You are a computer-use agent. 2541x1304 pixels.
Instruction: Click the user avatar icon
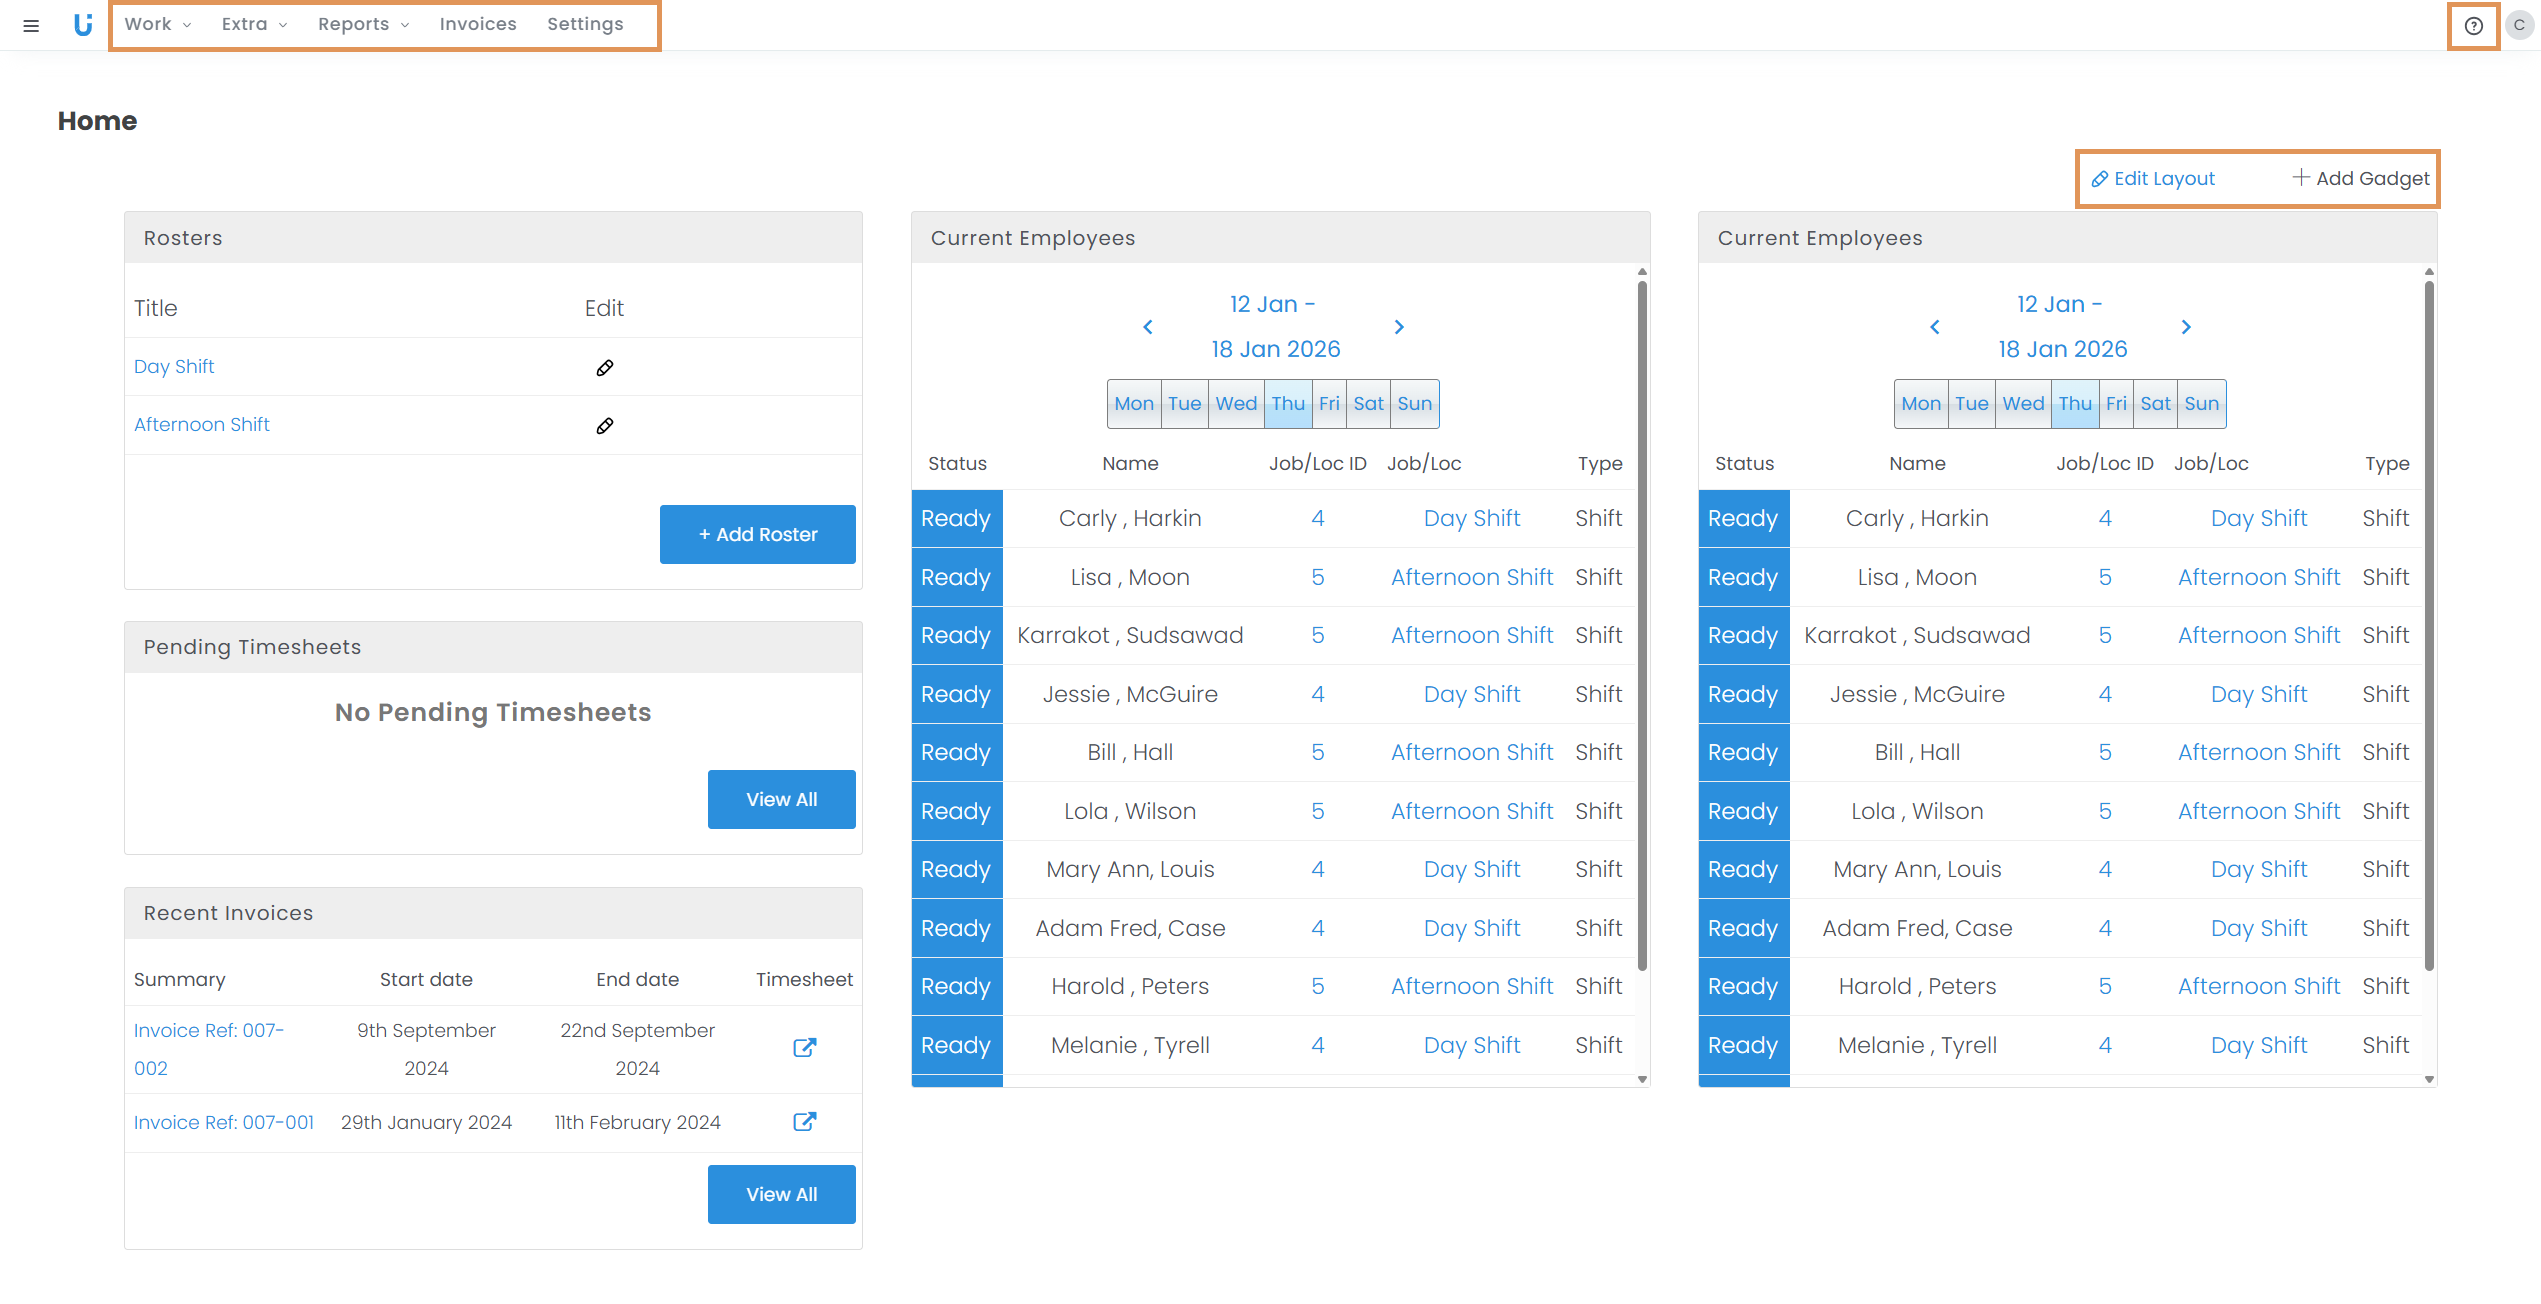(2519, 25)
